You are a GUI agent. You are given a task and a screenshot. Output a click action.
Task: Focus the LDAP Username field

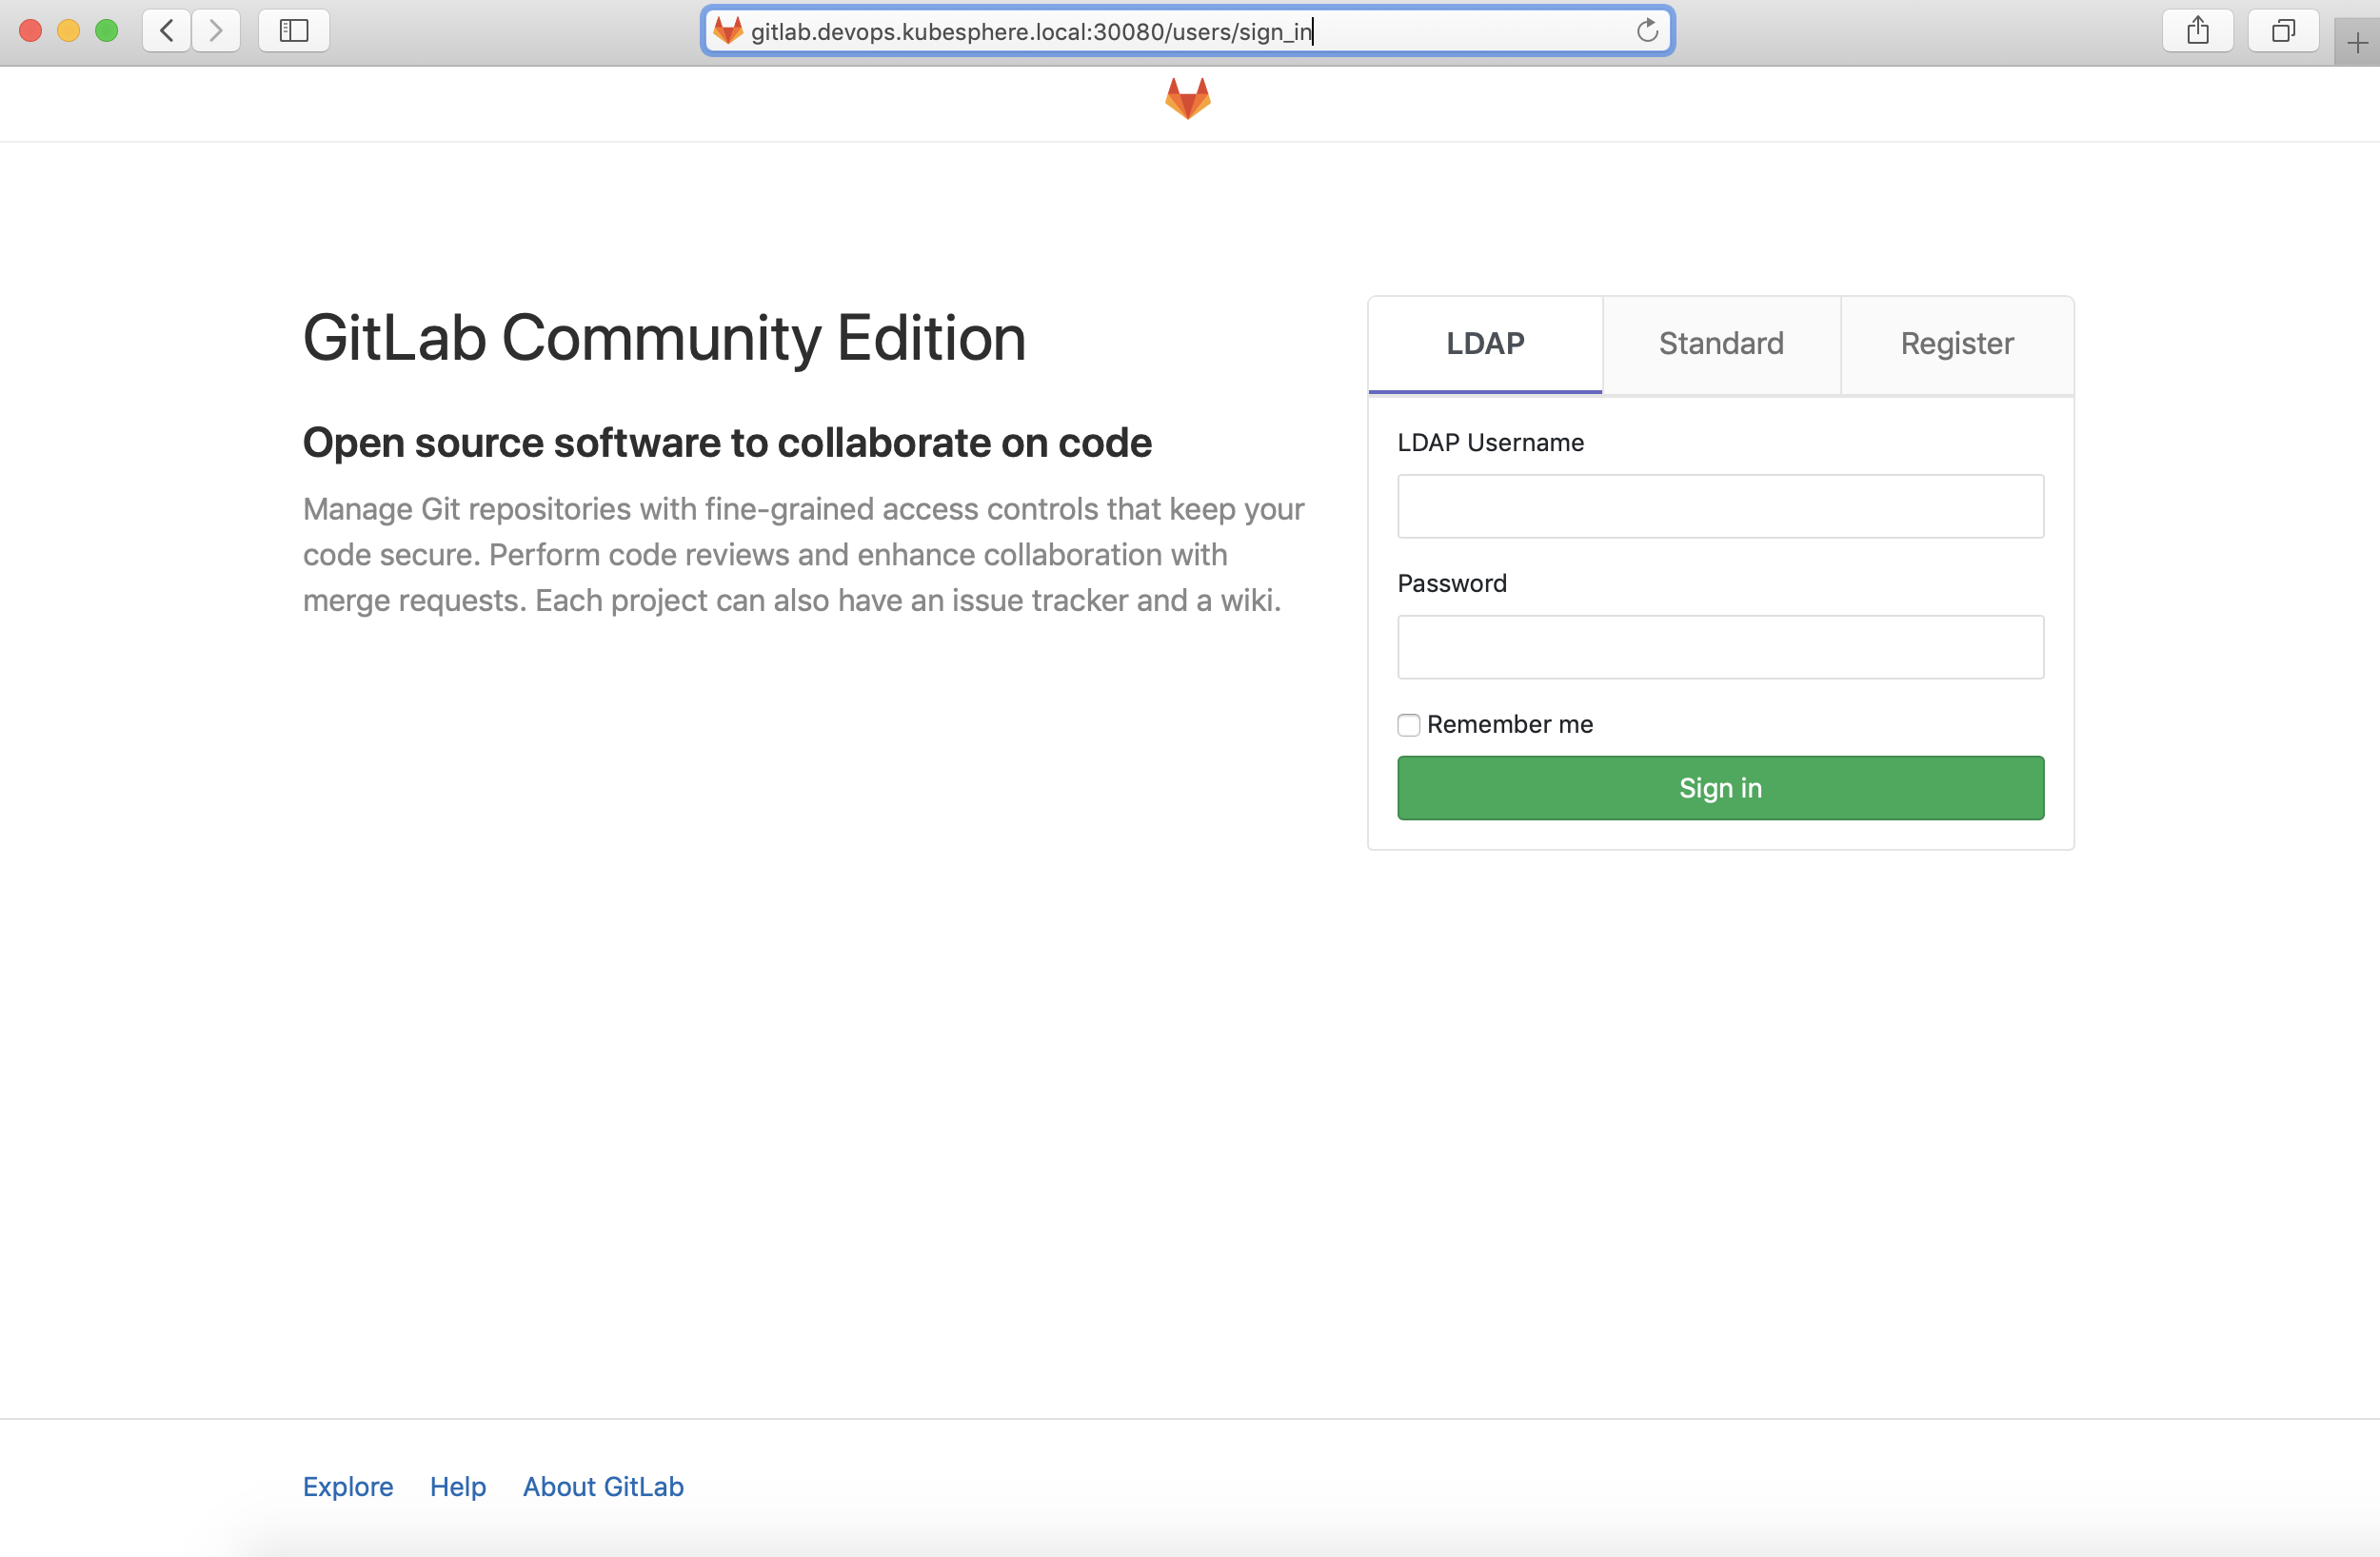pyautogui.click(x=1720, y=506)
